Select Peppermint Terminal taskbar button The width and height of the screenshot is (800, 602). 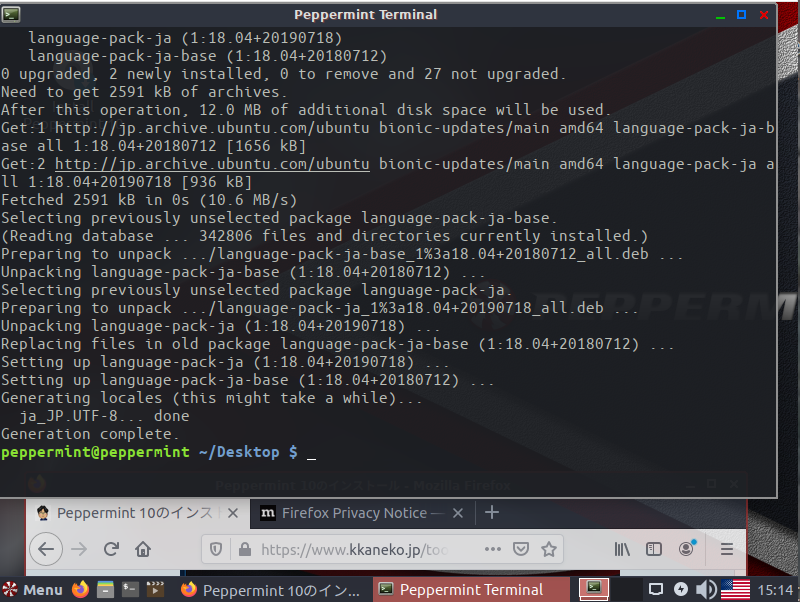pyautogui.click(x=471, y=590)
